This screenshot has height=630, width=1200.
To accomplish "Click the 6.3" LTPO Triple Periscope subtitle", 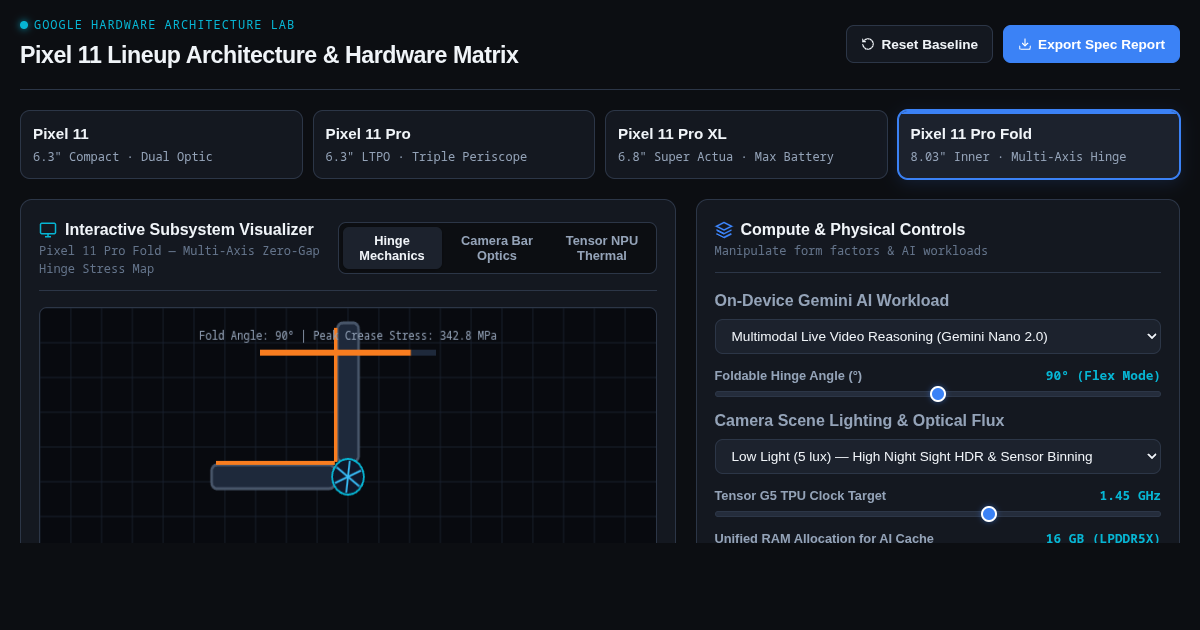I will [x=426, y=157].
